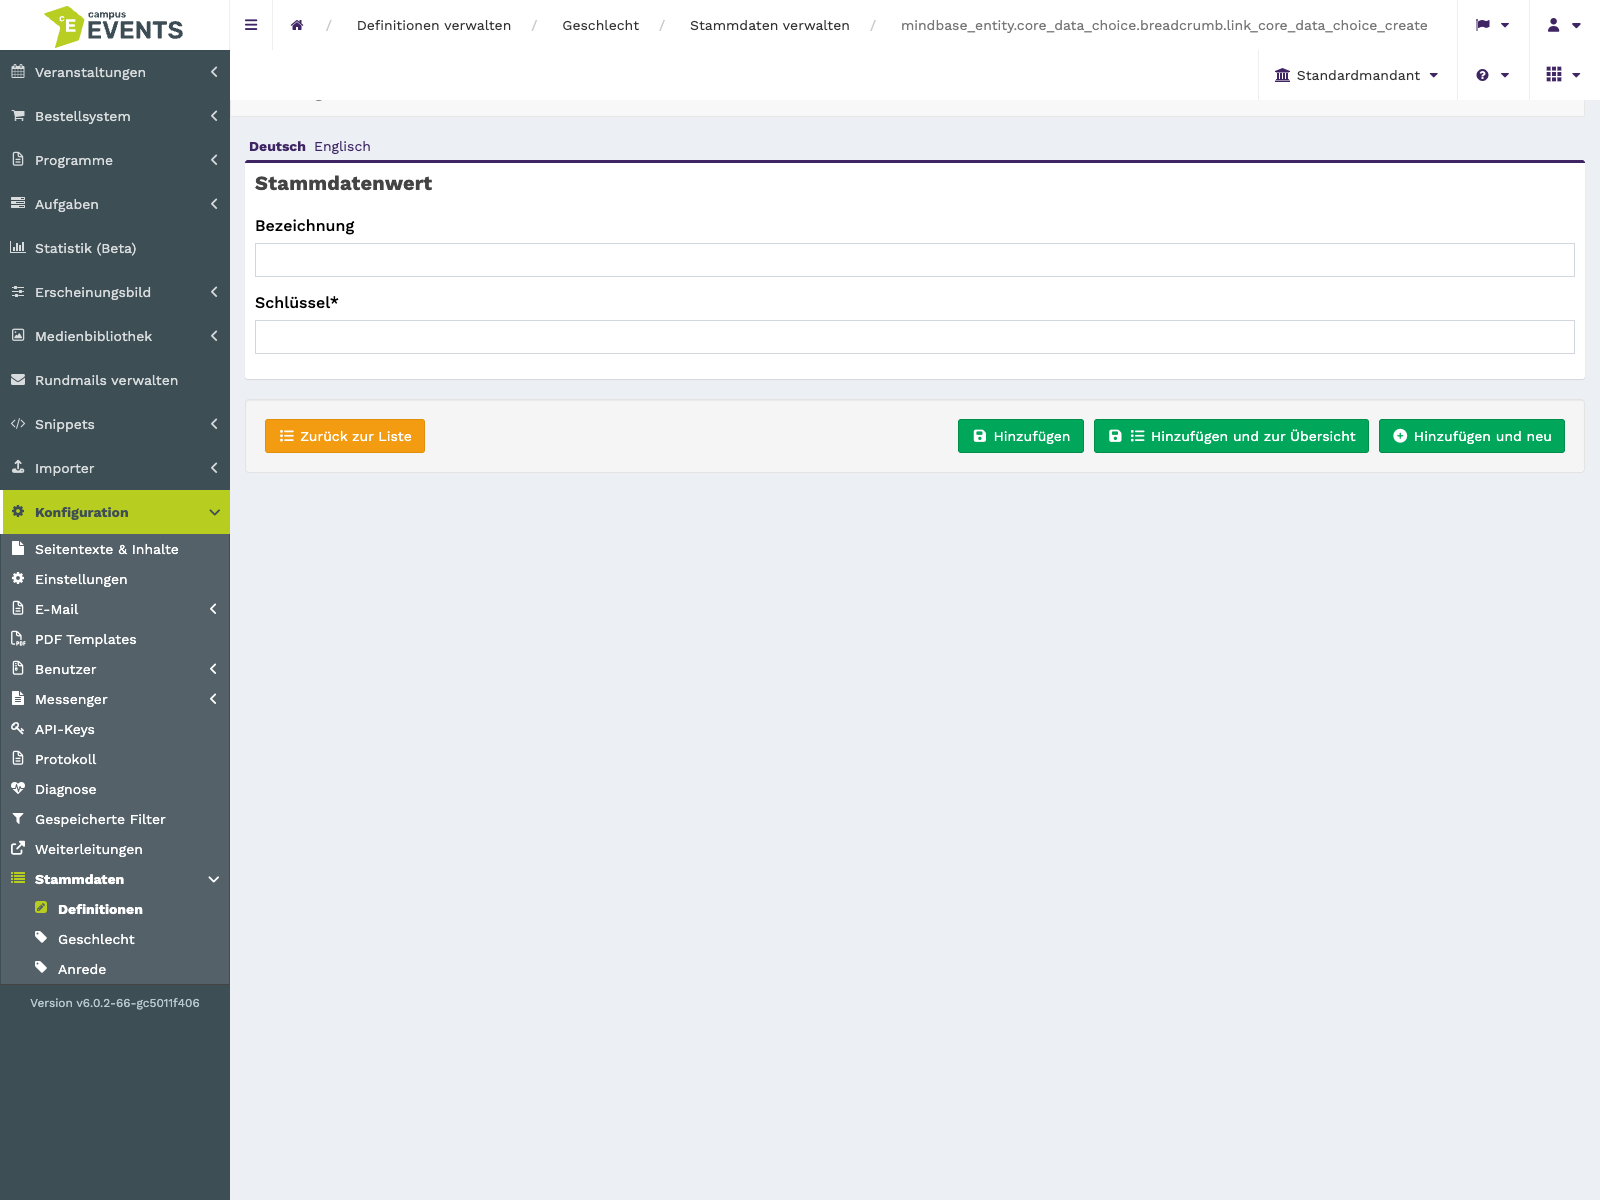
Task: Open the user account icon menu
Action: click(1564, 25)
